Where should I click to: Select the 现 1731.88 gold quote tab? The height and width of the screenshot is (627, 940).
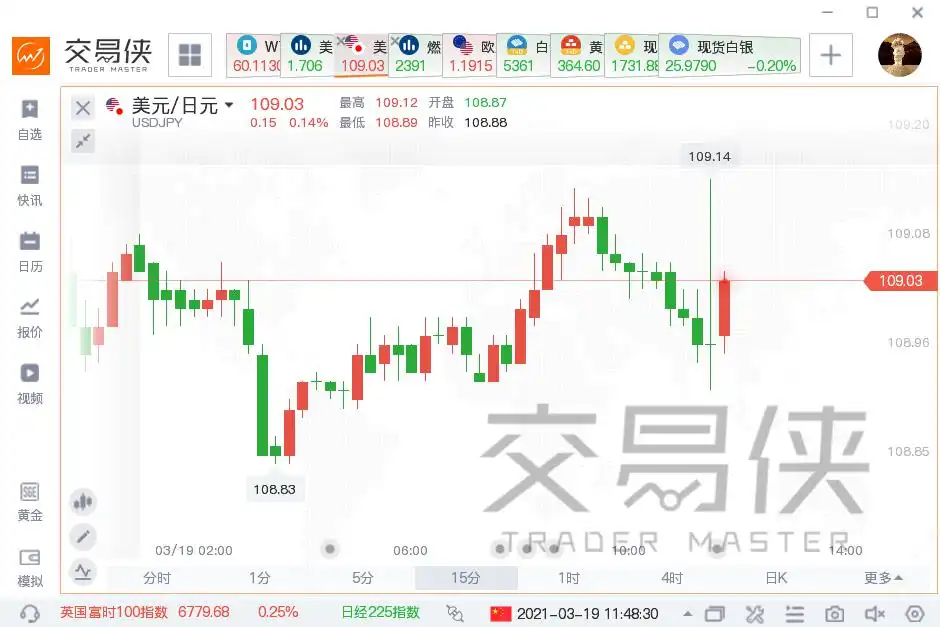coord(632,55)
